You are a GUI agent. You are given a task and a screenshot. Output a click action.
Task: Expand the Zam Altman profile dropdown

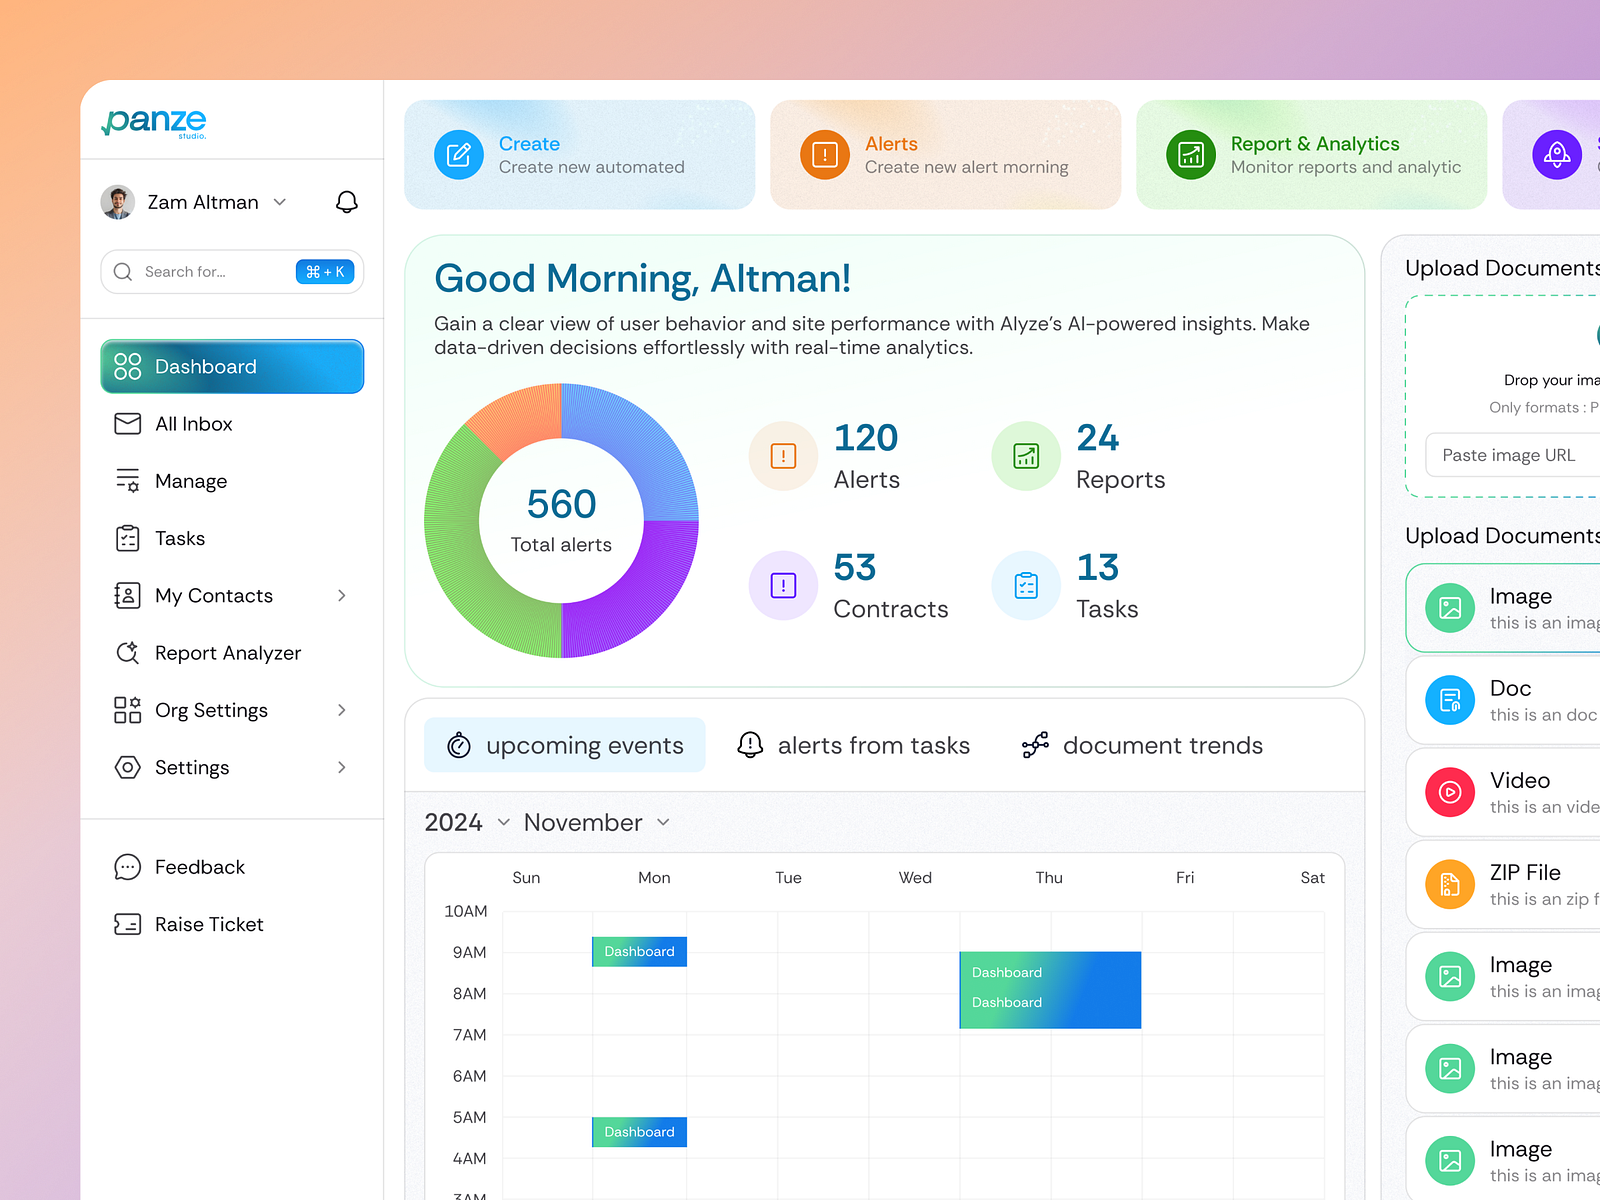[280, 202]
